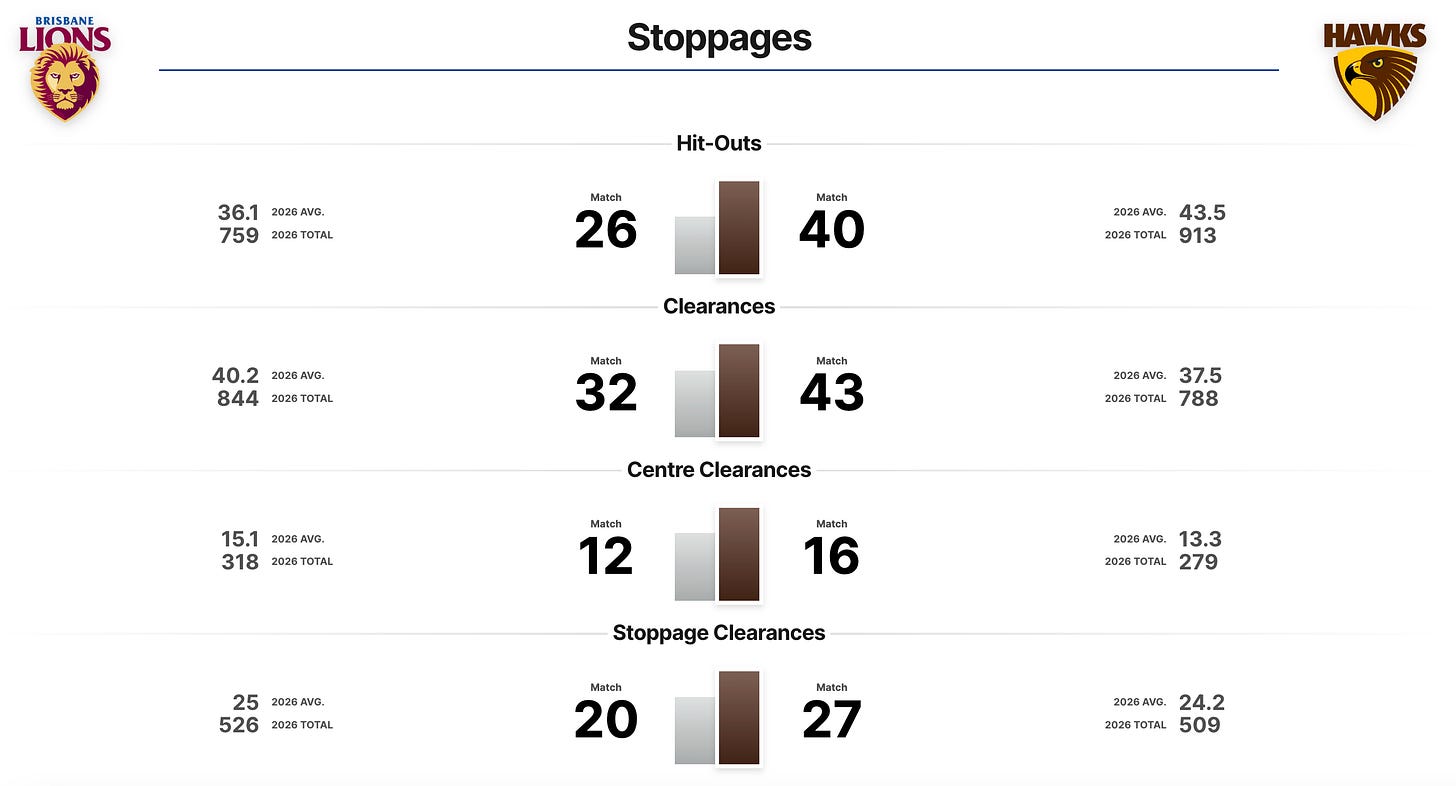This screenshot has width=1456, height=786.
Task: Click the grey Lions Centre Clearances bar
Action: coord(695,567)
